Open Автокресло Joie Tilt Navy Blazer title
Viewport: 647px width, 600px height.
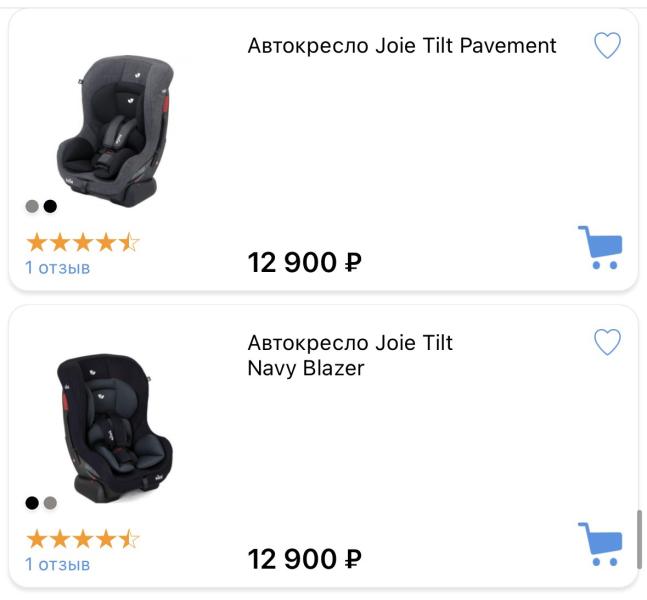coord(350,355)
